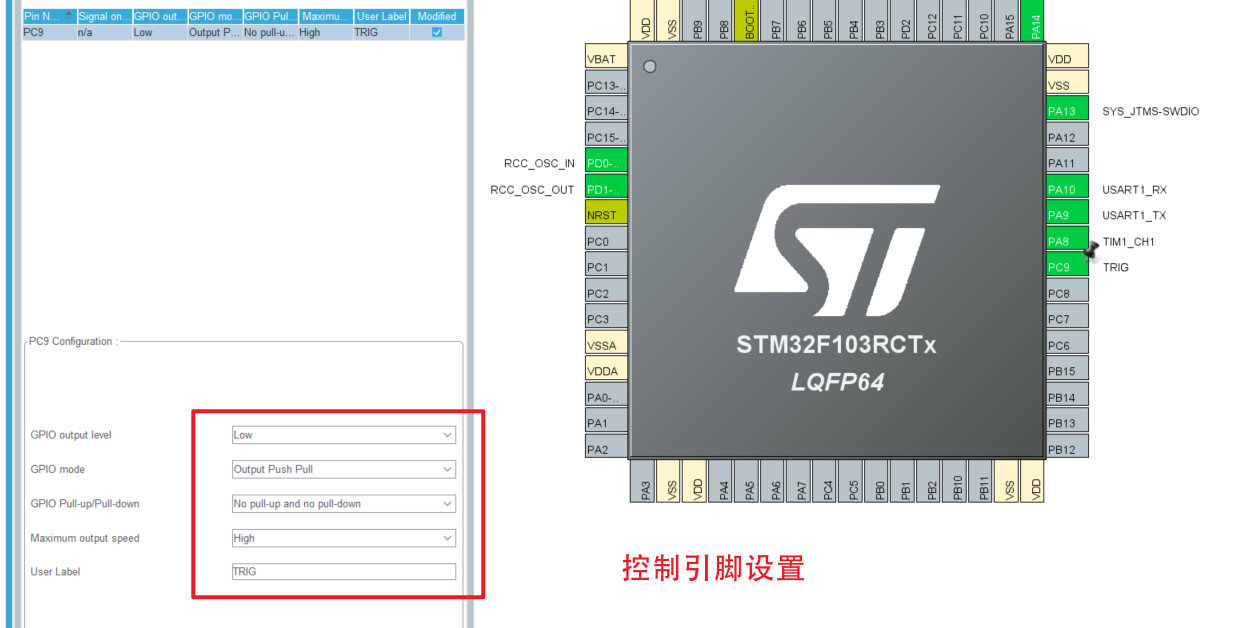Viewport: 1238px width, 628px height.
Task: Click the Modified column header
Action: [x=437, y=16]
